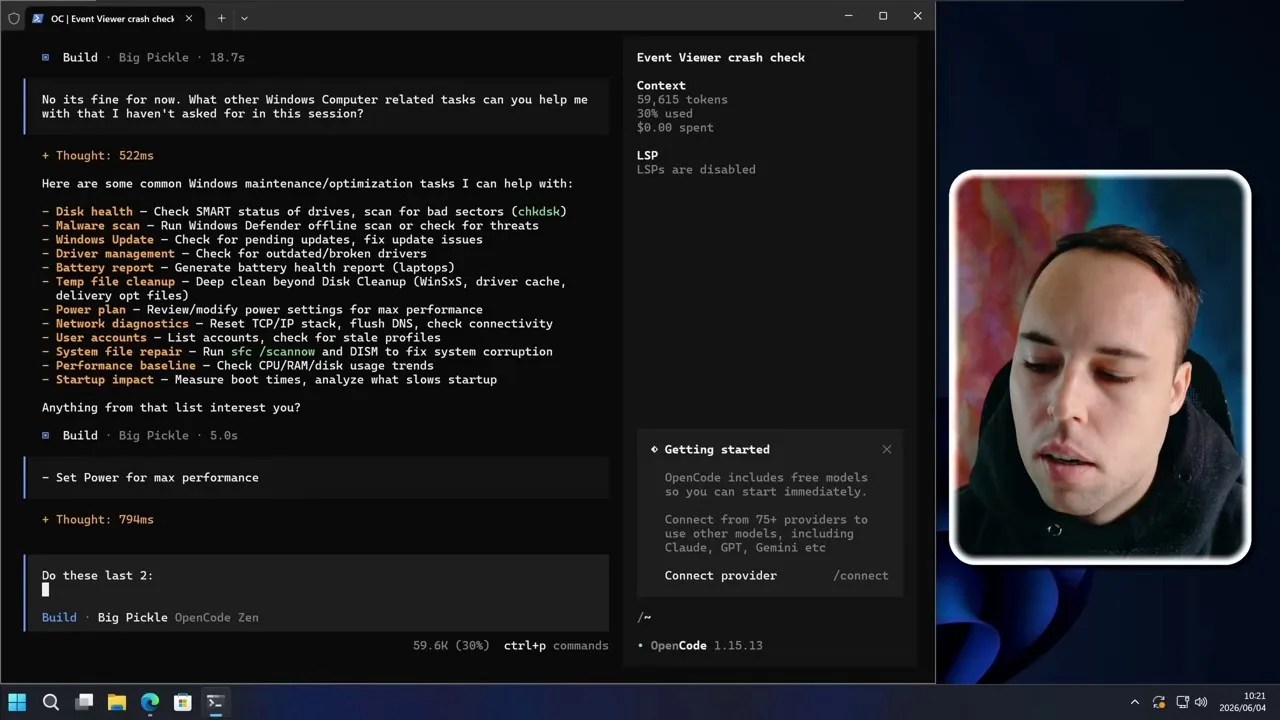Click the Big Pickle model name in footer
The width and height of the screenshot is (1280, 720).
click(x=132, y=617)
